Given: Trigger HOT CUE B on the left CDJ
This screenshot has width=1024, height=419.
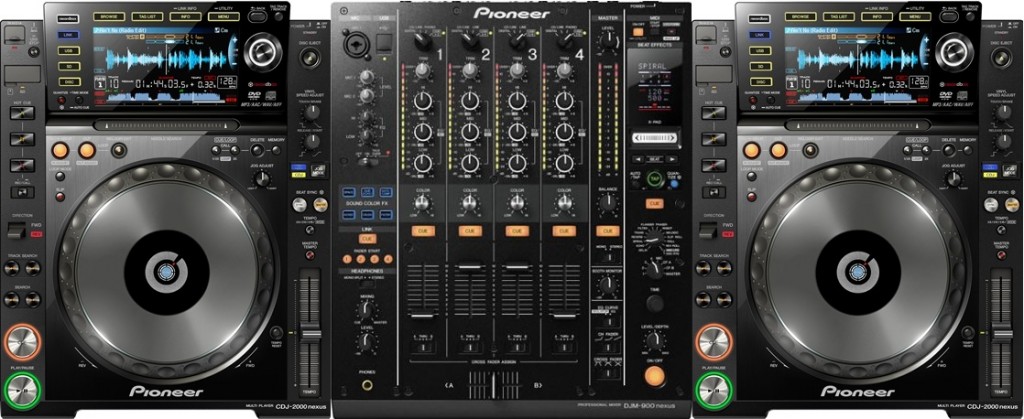Looking at the screenshot, I should click(22, 138).
